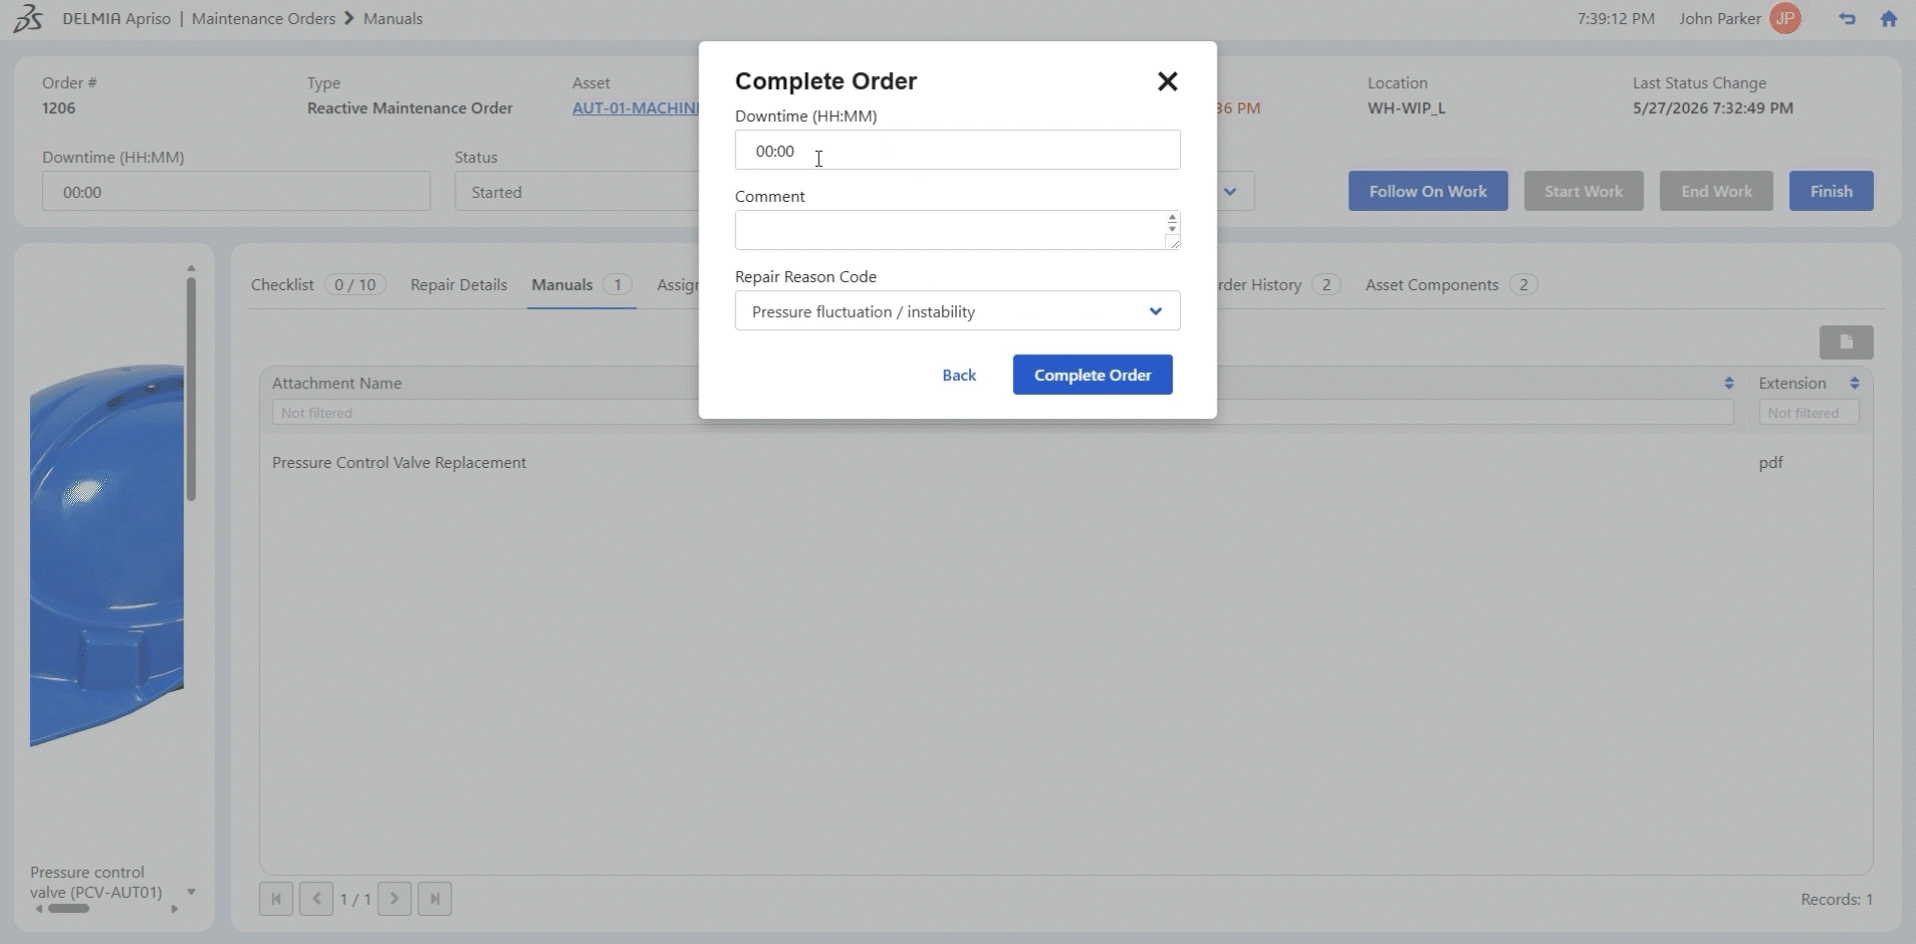
Task: Click the pdf extension cell
Action: (x=1770, y=463)
